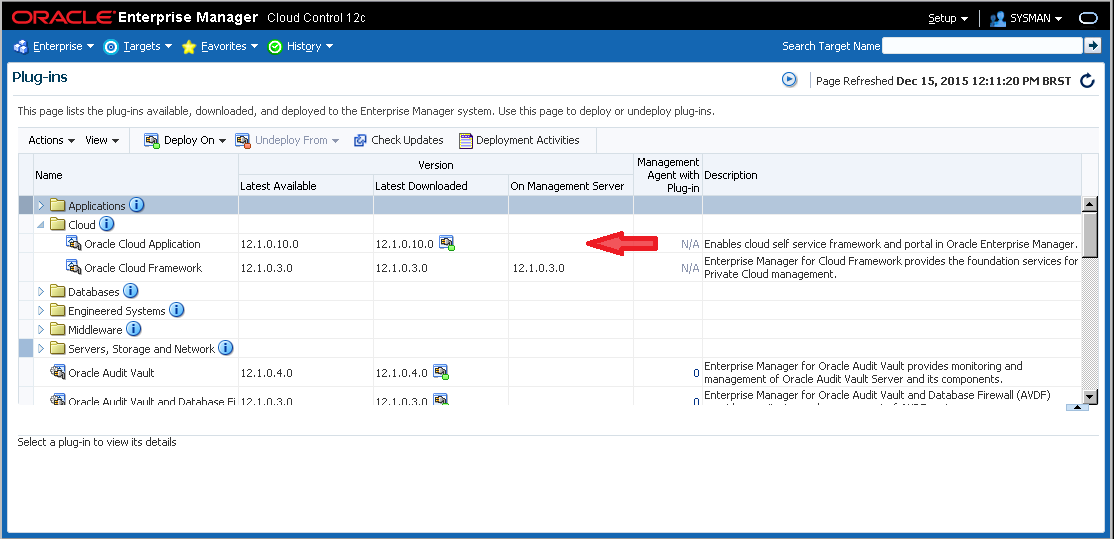Click the details pane collapse arrow
This screenshot has width=1115, height=539.
tap(1077, 407)
